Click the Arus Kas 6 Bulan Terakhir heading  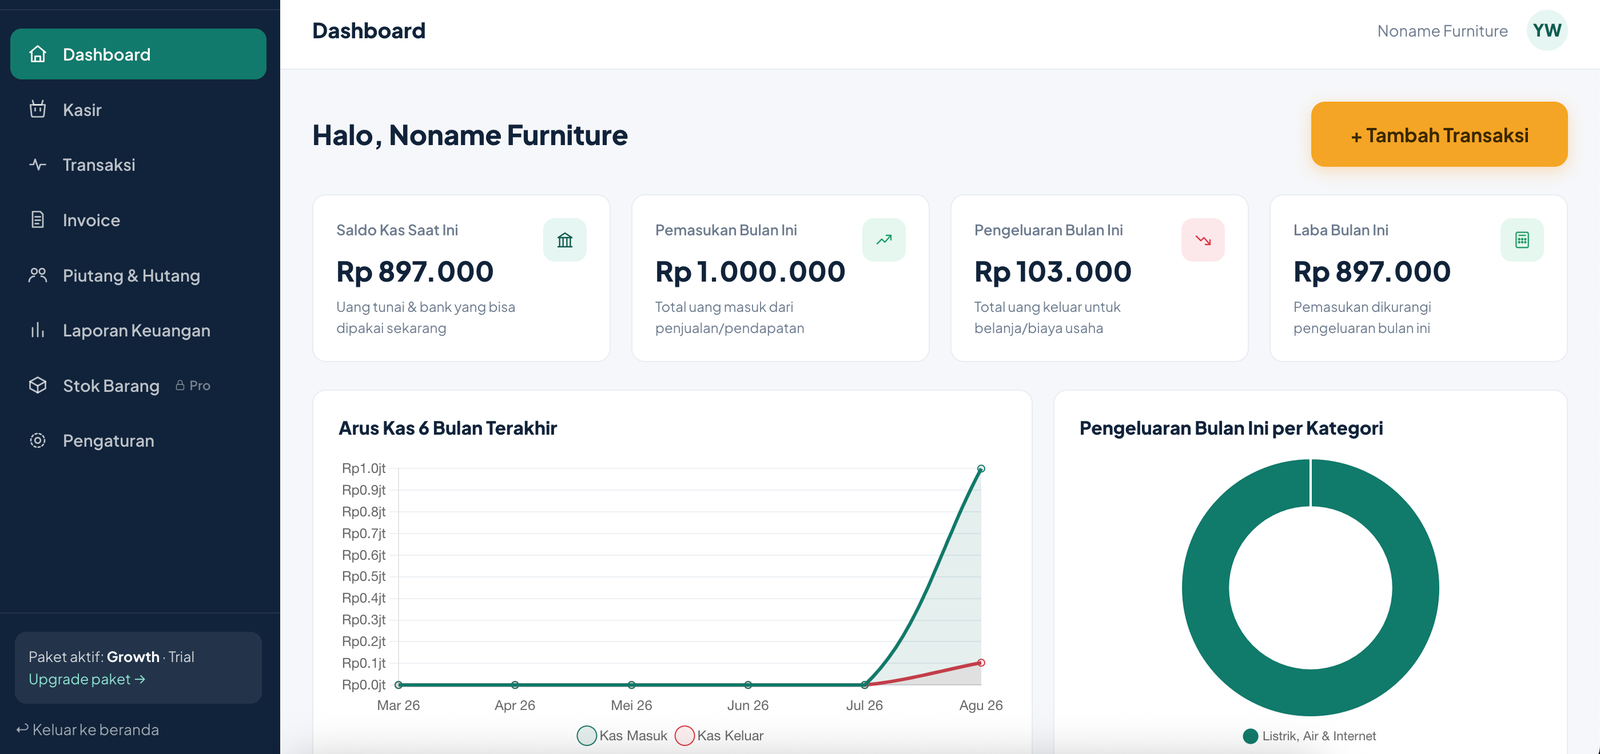(448, 428)
